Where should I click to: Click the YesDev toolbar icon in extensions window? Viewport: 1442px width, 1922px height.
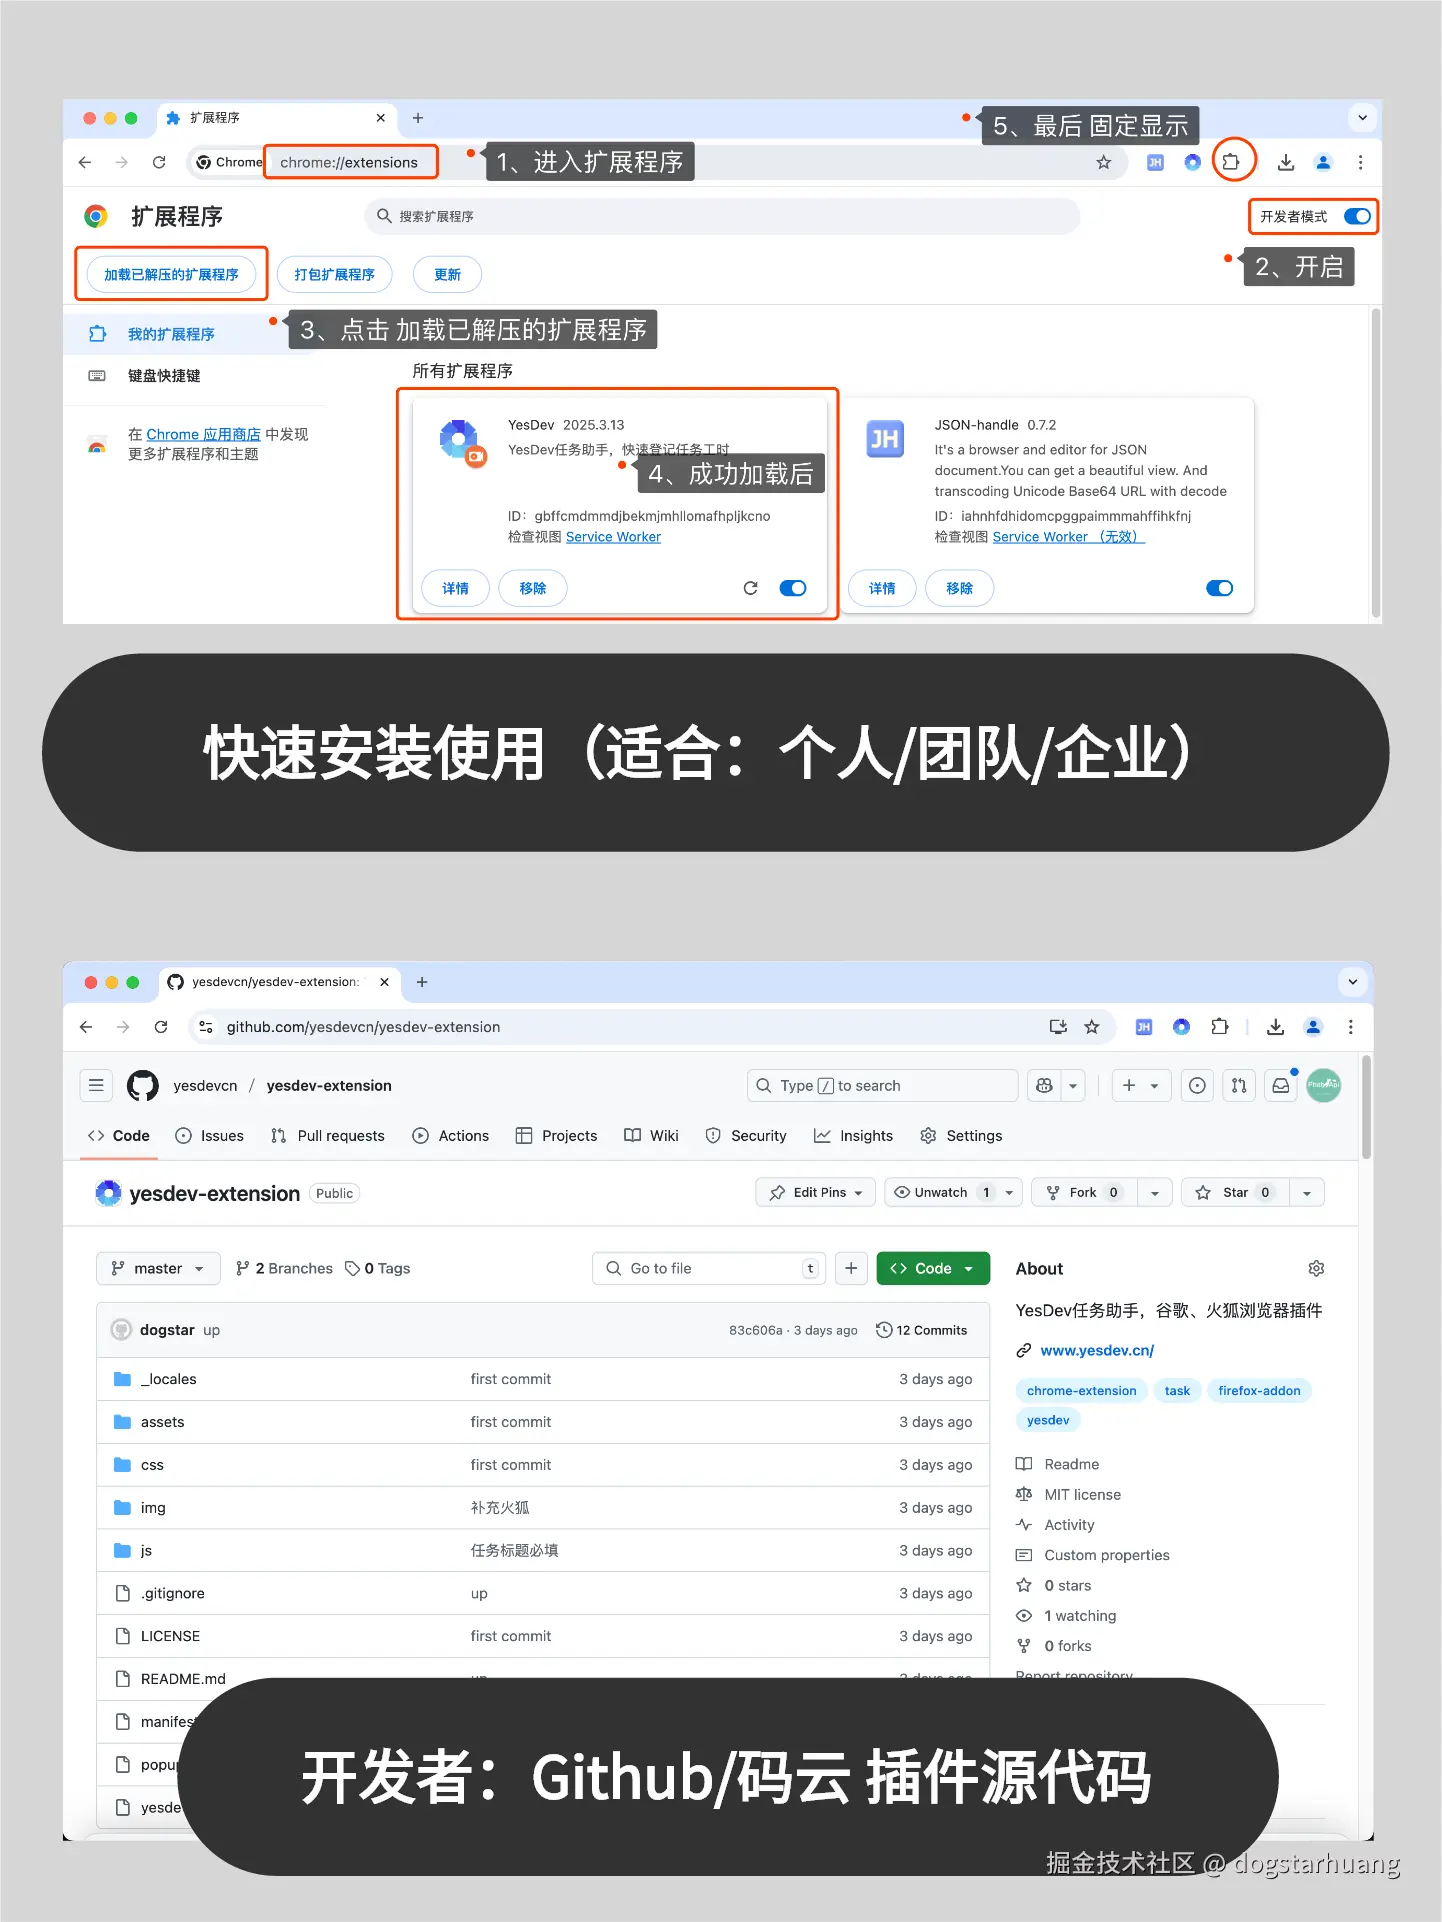(1192, 162)
